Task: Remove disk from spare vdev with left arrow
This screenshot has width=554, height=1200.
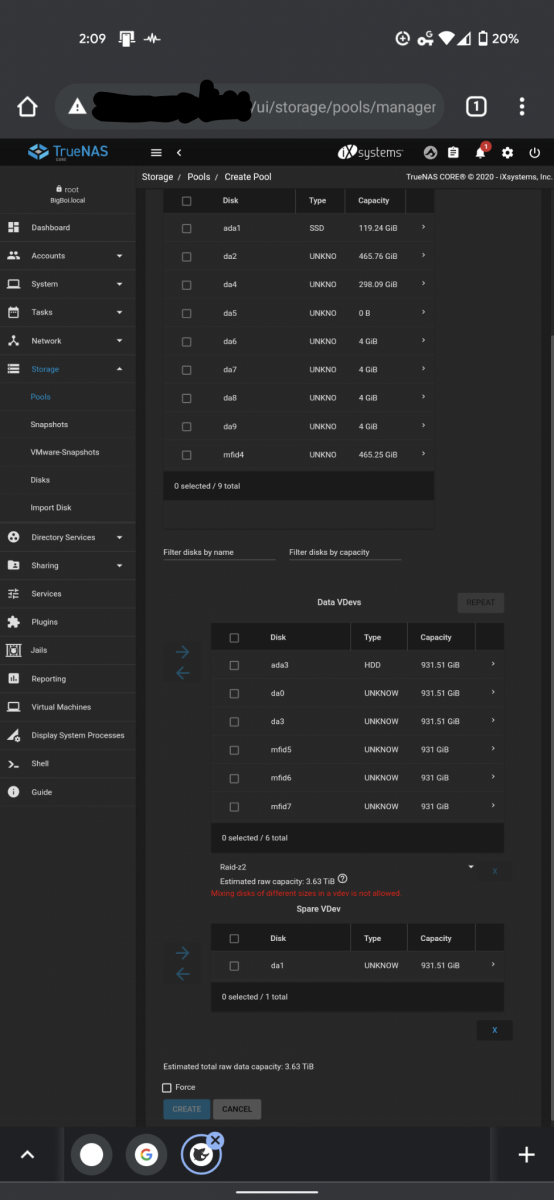Action: 182,974
